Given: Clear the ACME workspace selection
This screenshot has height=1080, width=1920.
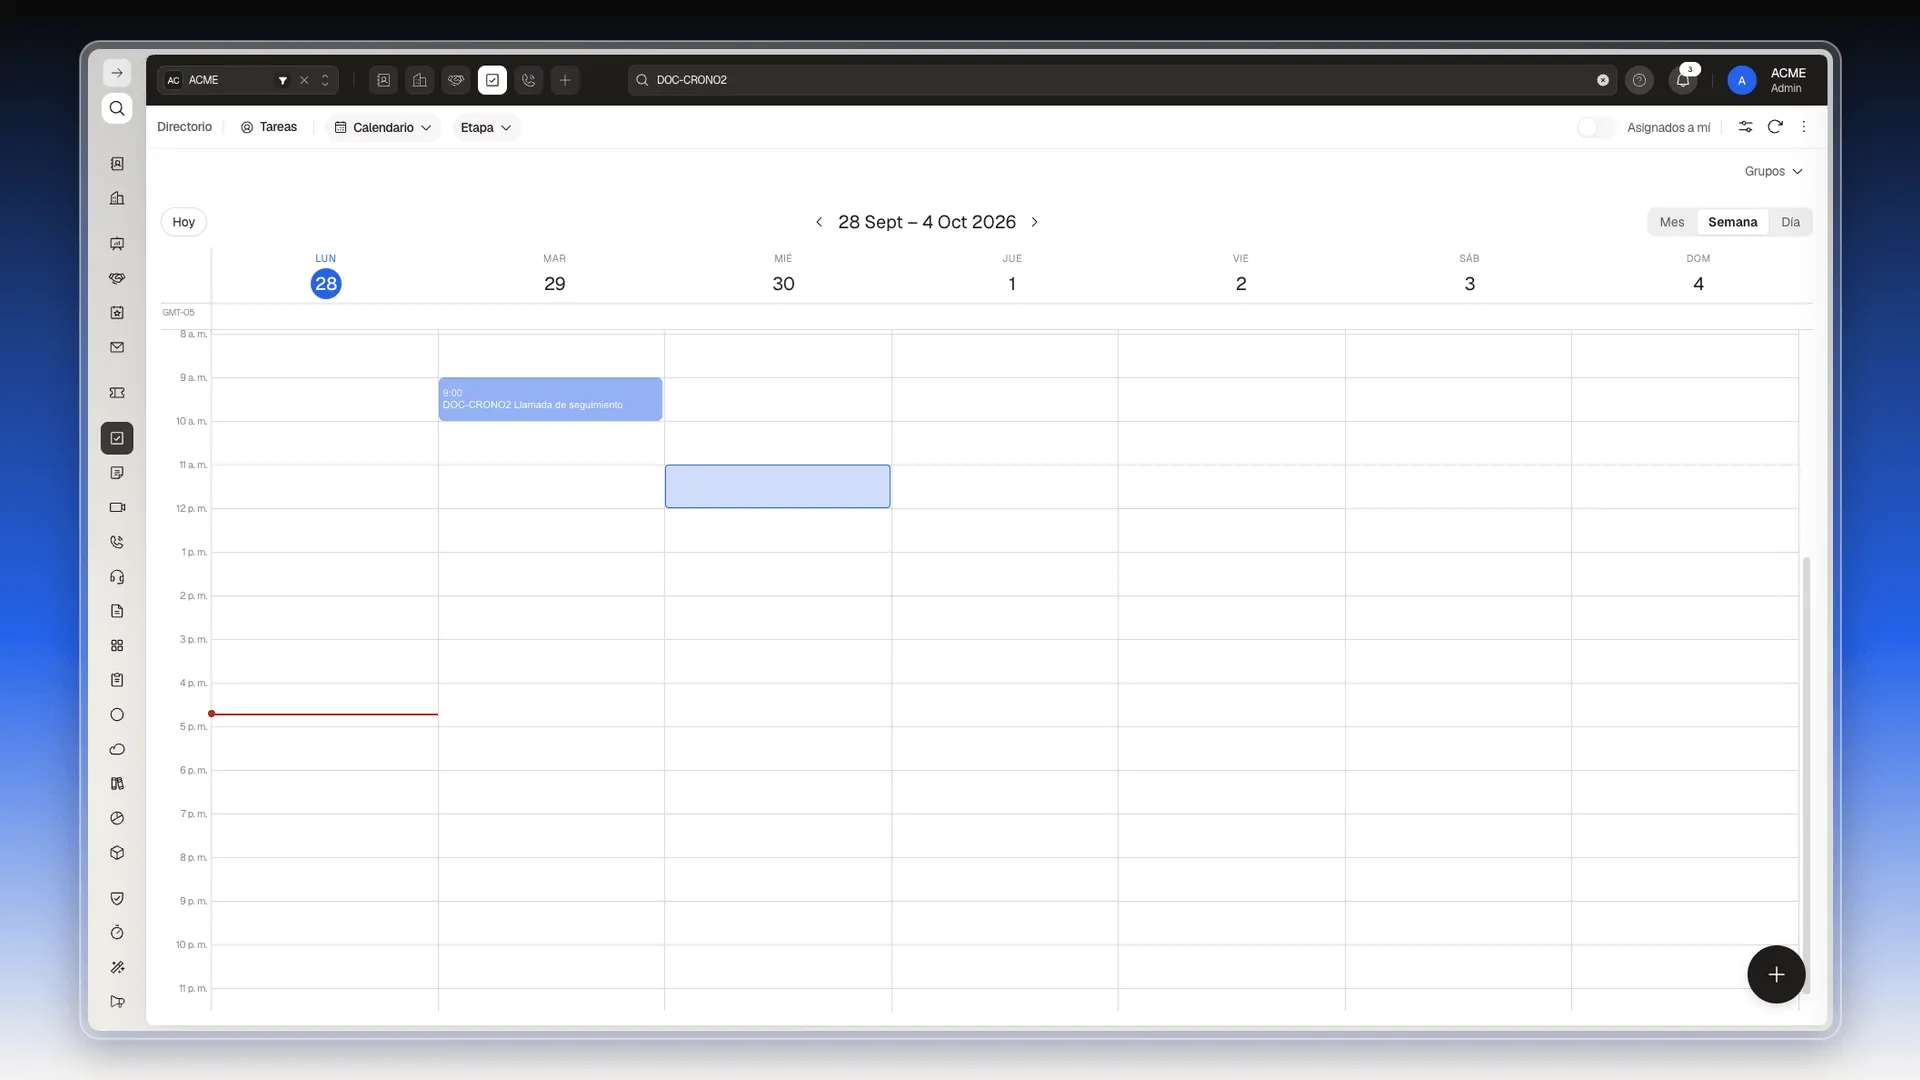Looking at the screenshot, I should click(304, 80).
